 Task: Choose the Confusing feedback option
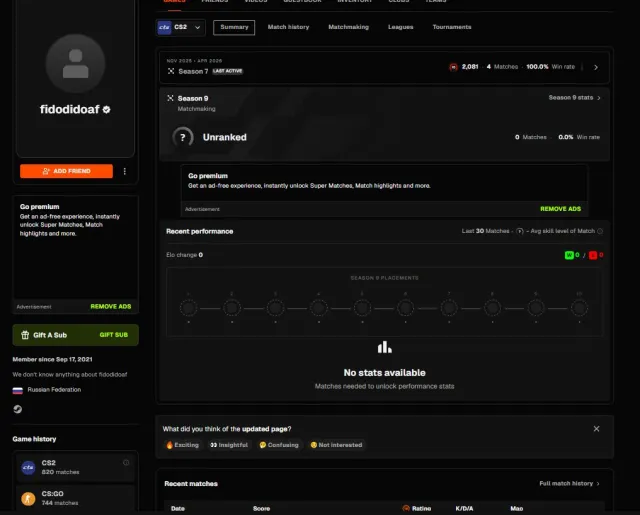pos(279,445)
